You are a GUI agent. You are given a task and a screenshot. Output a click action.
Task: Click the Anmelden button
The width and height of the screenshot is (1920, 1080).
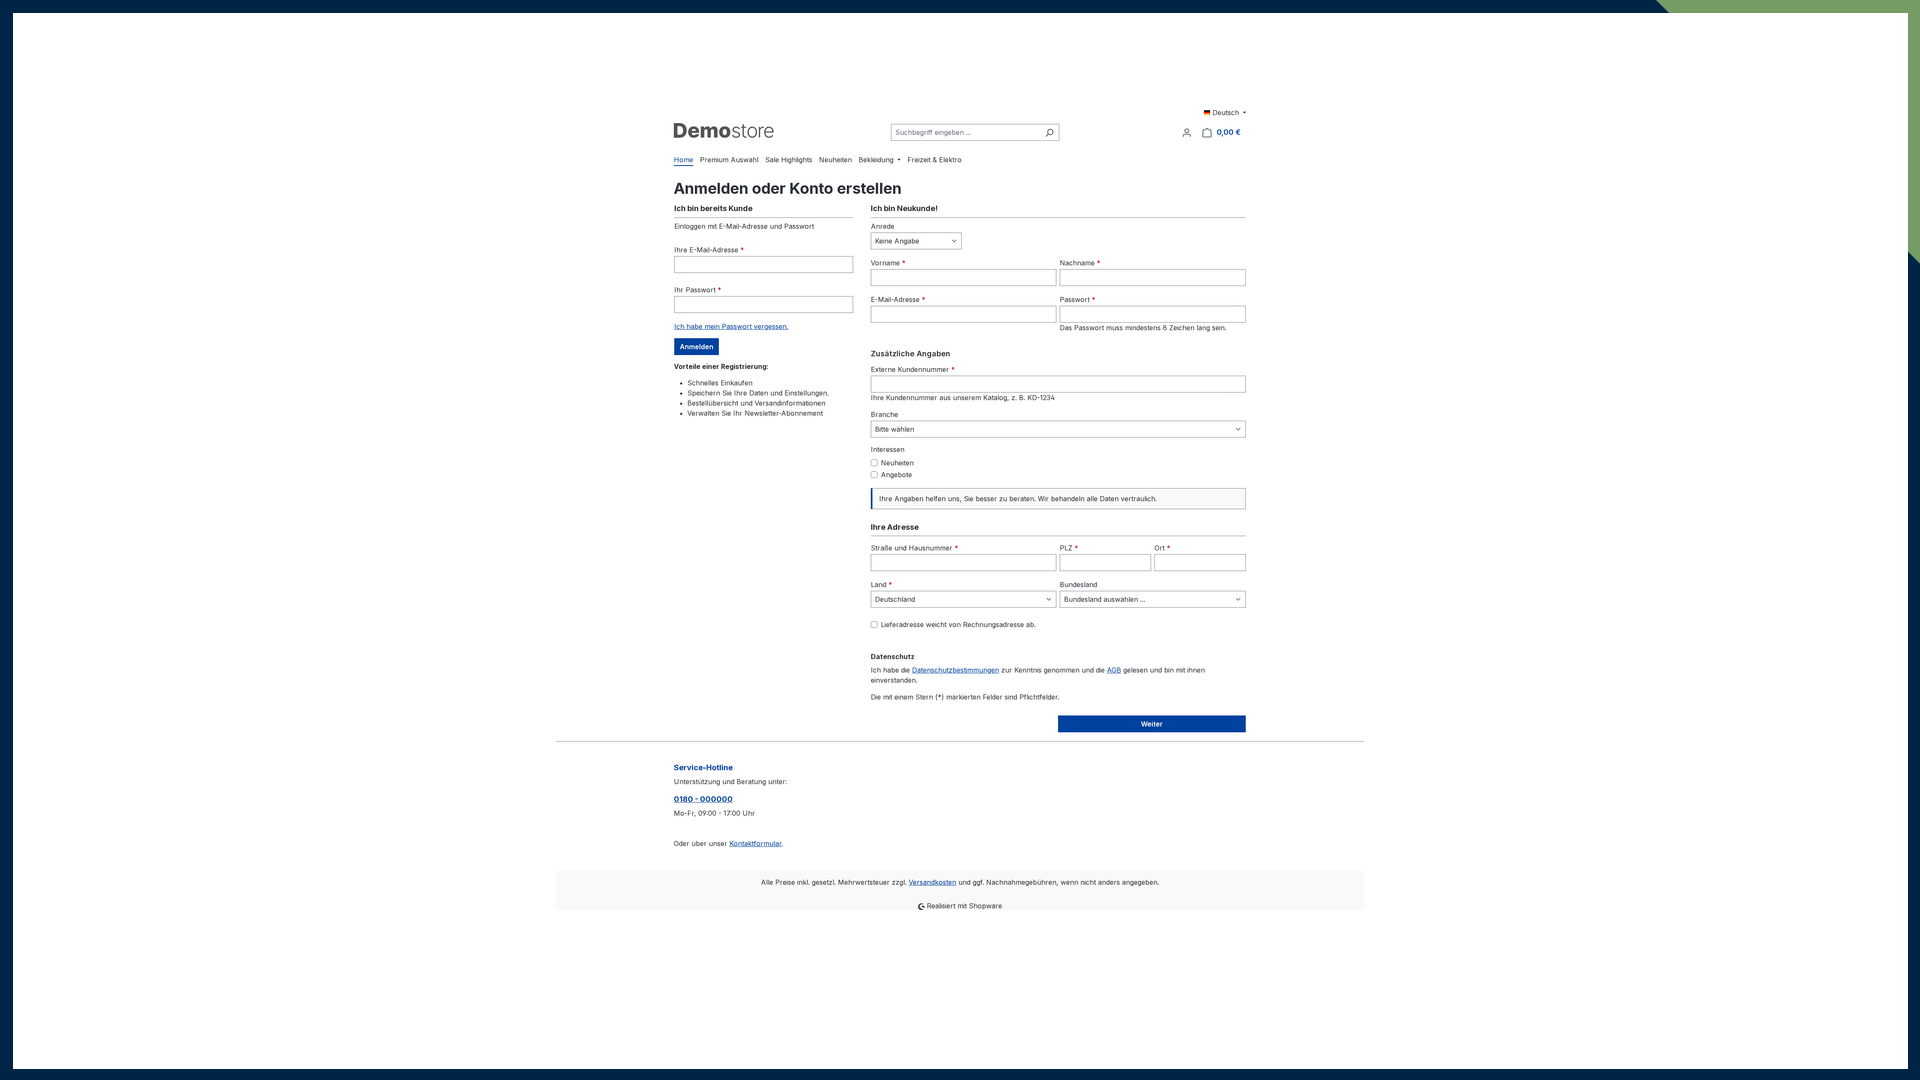coord(696,347)
